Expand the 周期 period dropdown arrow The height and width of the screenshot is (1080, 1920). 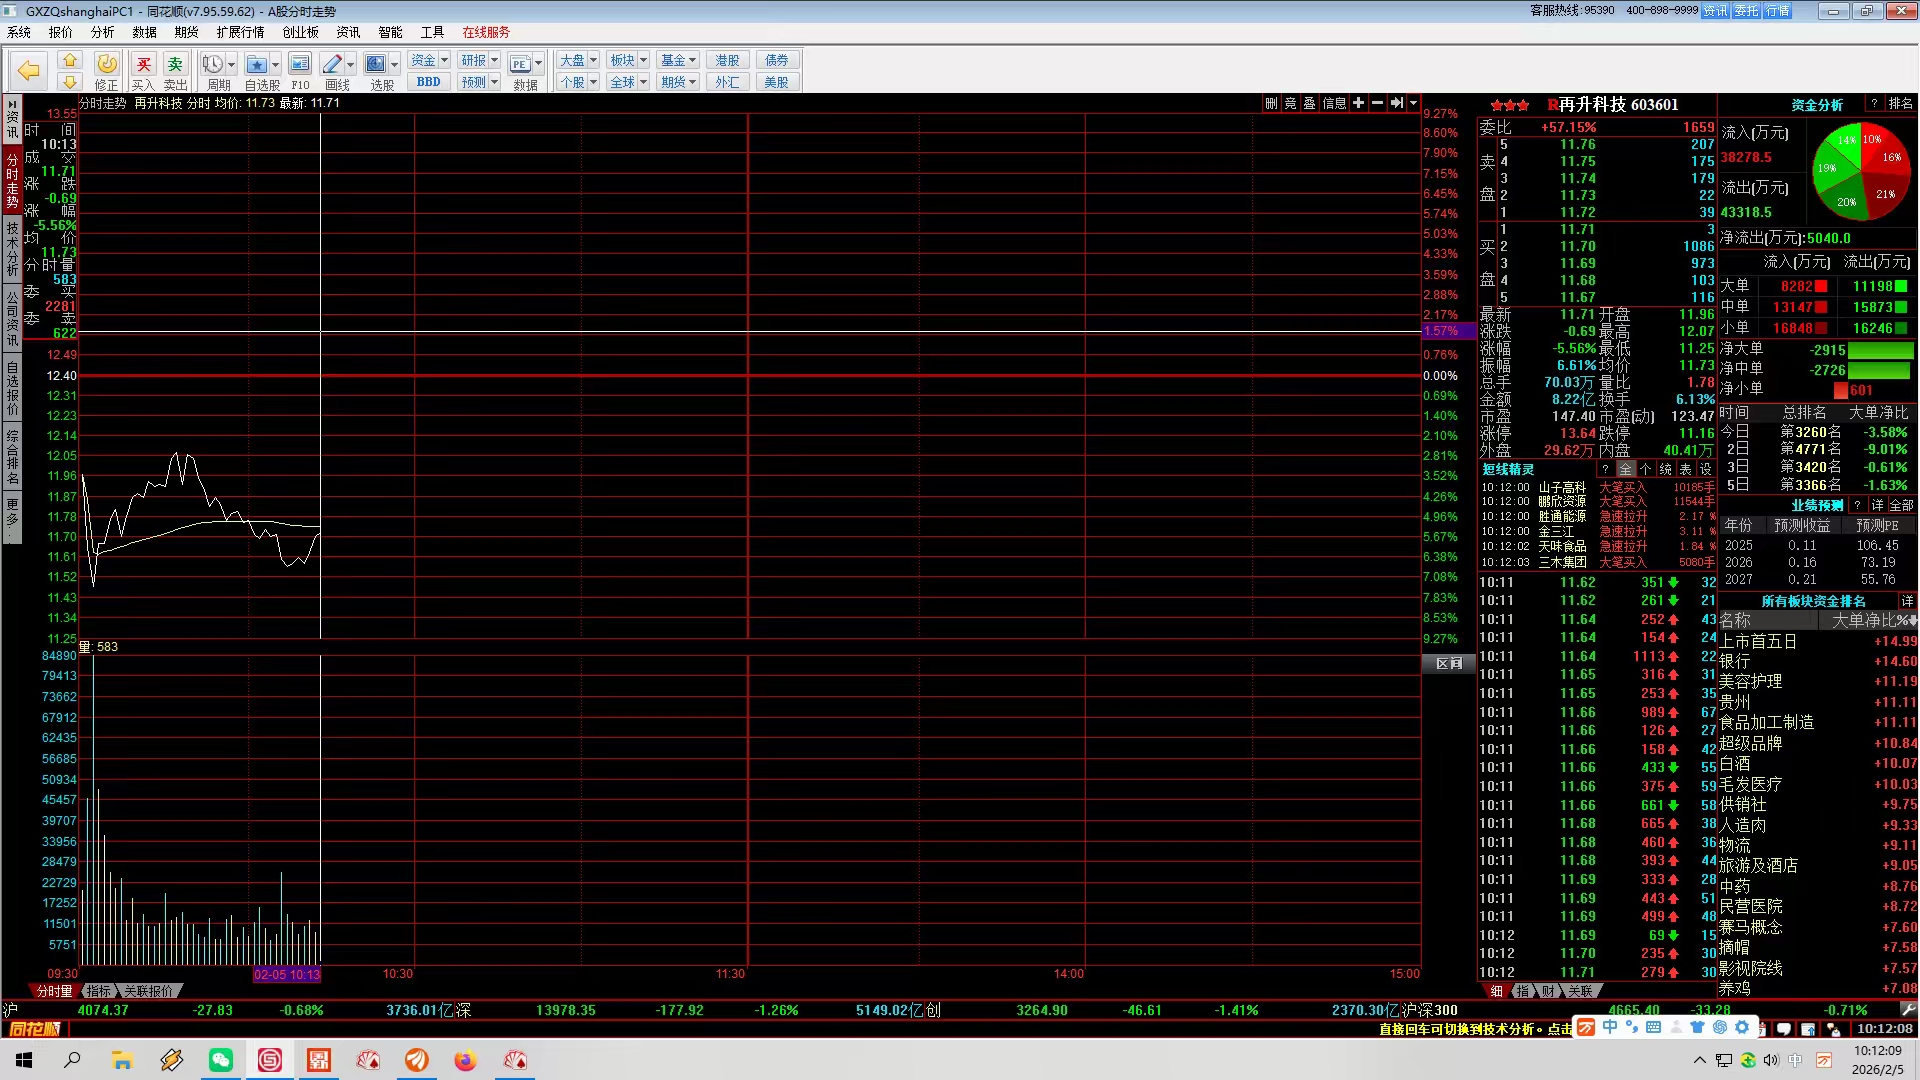(232, 65)
